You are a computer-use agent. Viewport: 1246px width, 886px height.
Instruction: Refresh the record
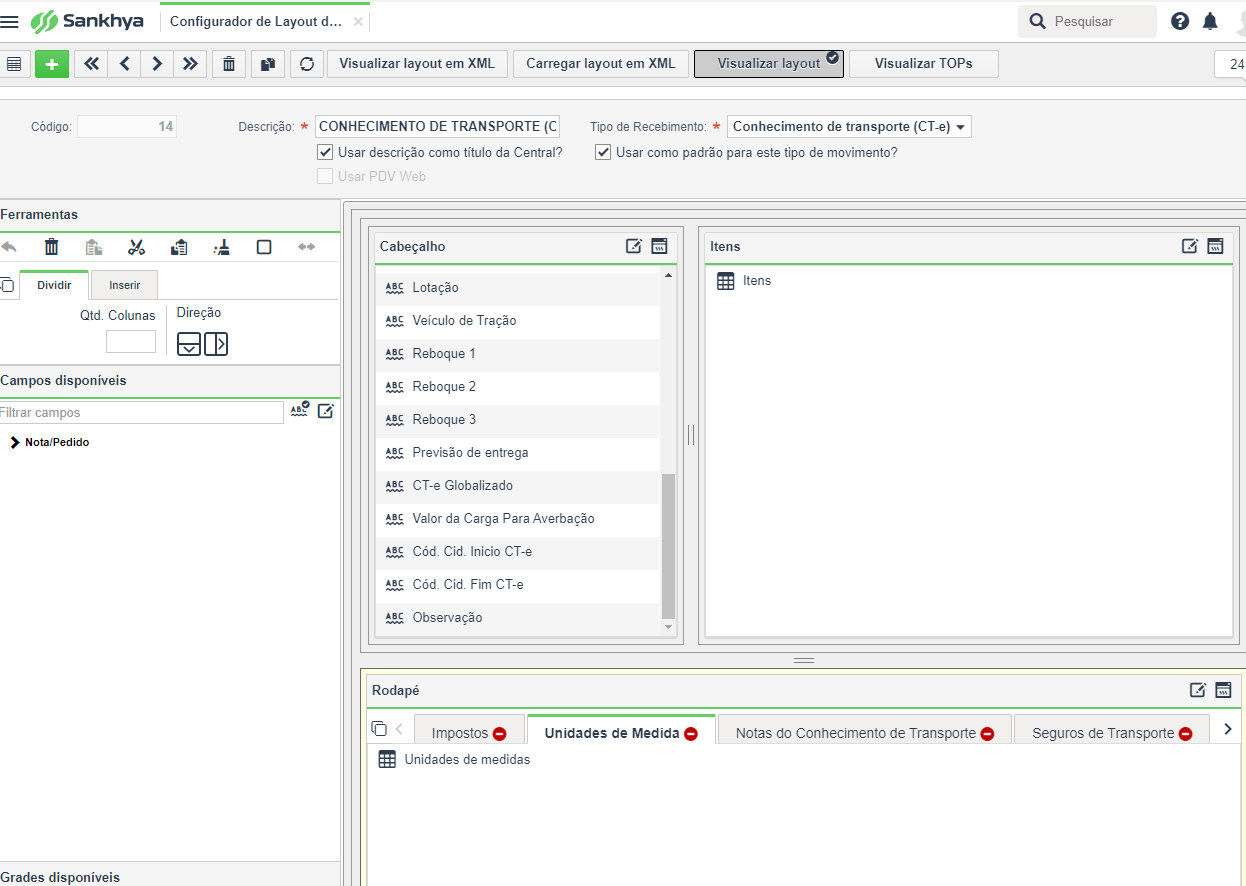[306, 64]
